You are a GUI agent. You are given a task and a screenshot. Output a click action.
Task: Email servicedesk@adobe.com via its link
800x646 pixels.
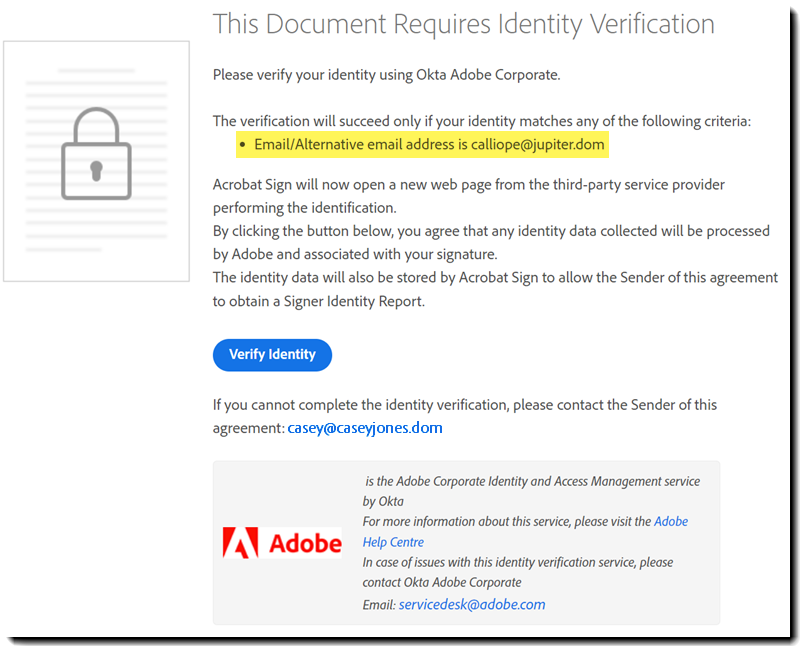[470, 604]
